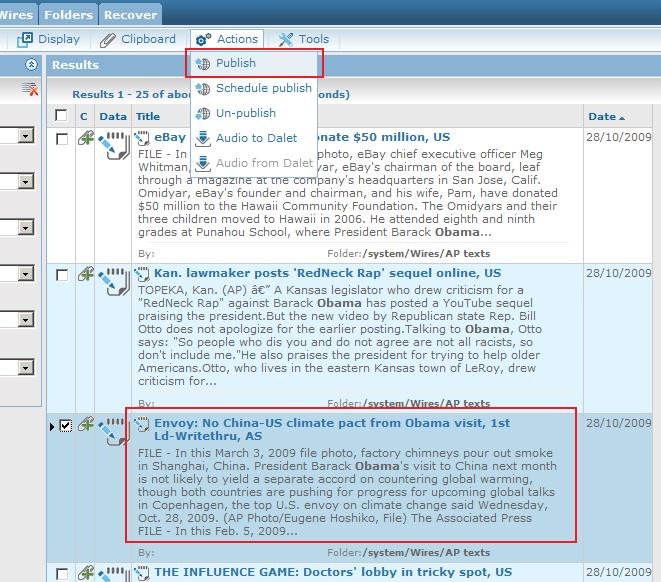Open the Kan. lawmaker 'RedNeck Rap' story link
The image size is (661, 582).
pyautogui.click(x=328, y=273)
